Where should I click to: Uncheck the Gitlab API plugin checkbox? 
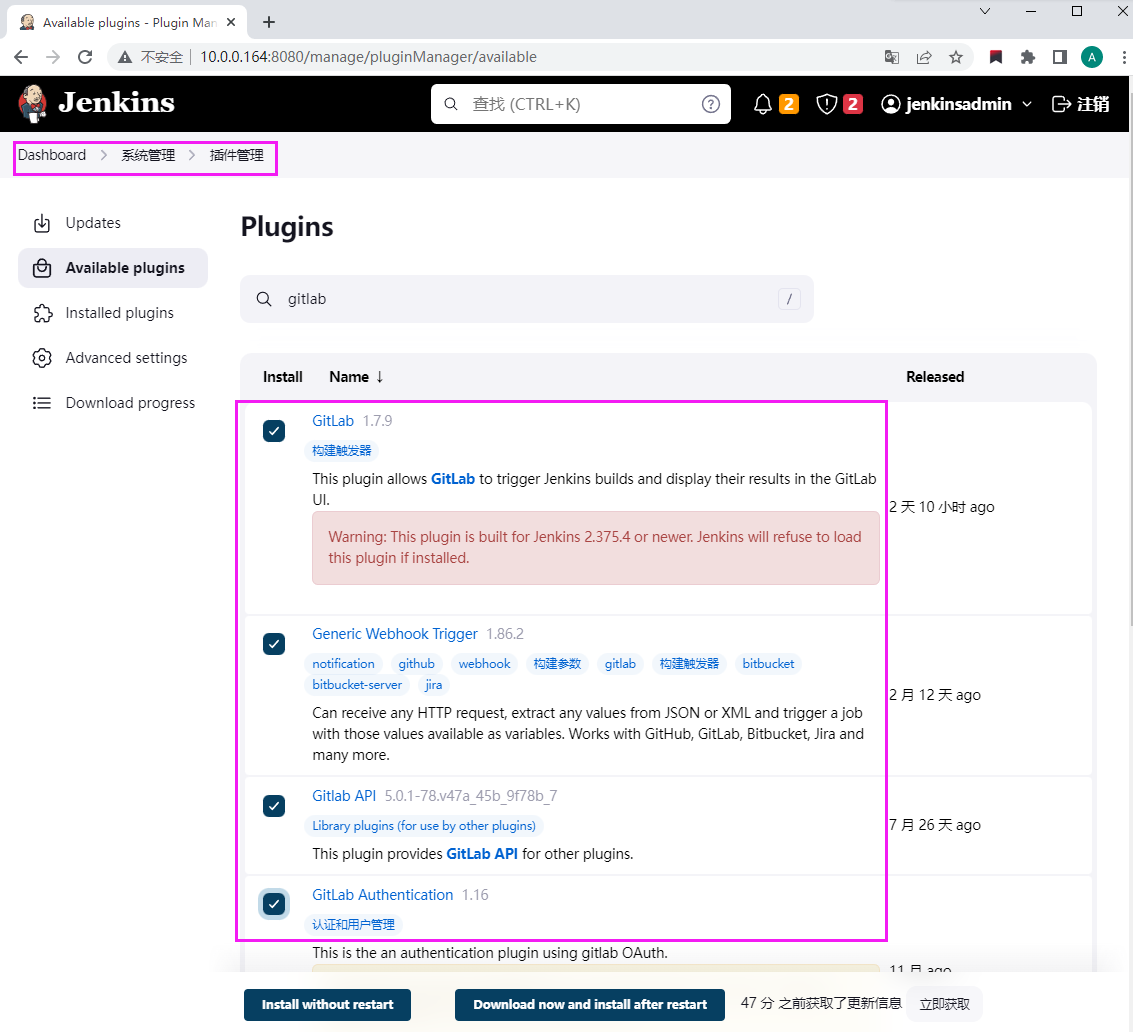pyautogui.click(x=274, y=806)
